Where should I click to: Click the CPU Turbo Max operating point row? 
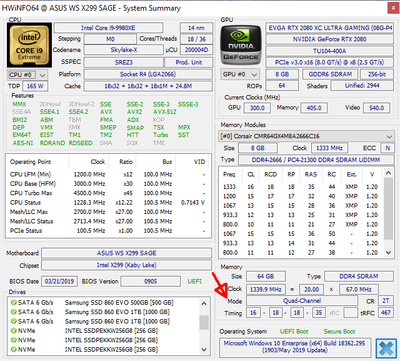tap(108, 193)
